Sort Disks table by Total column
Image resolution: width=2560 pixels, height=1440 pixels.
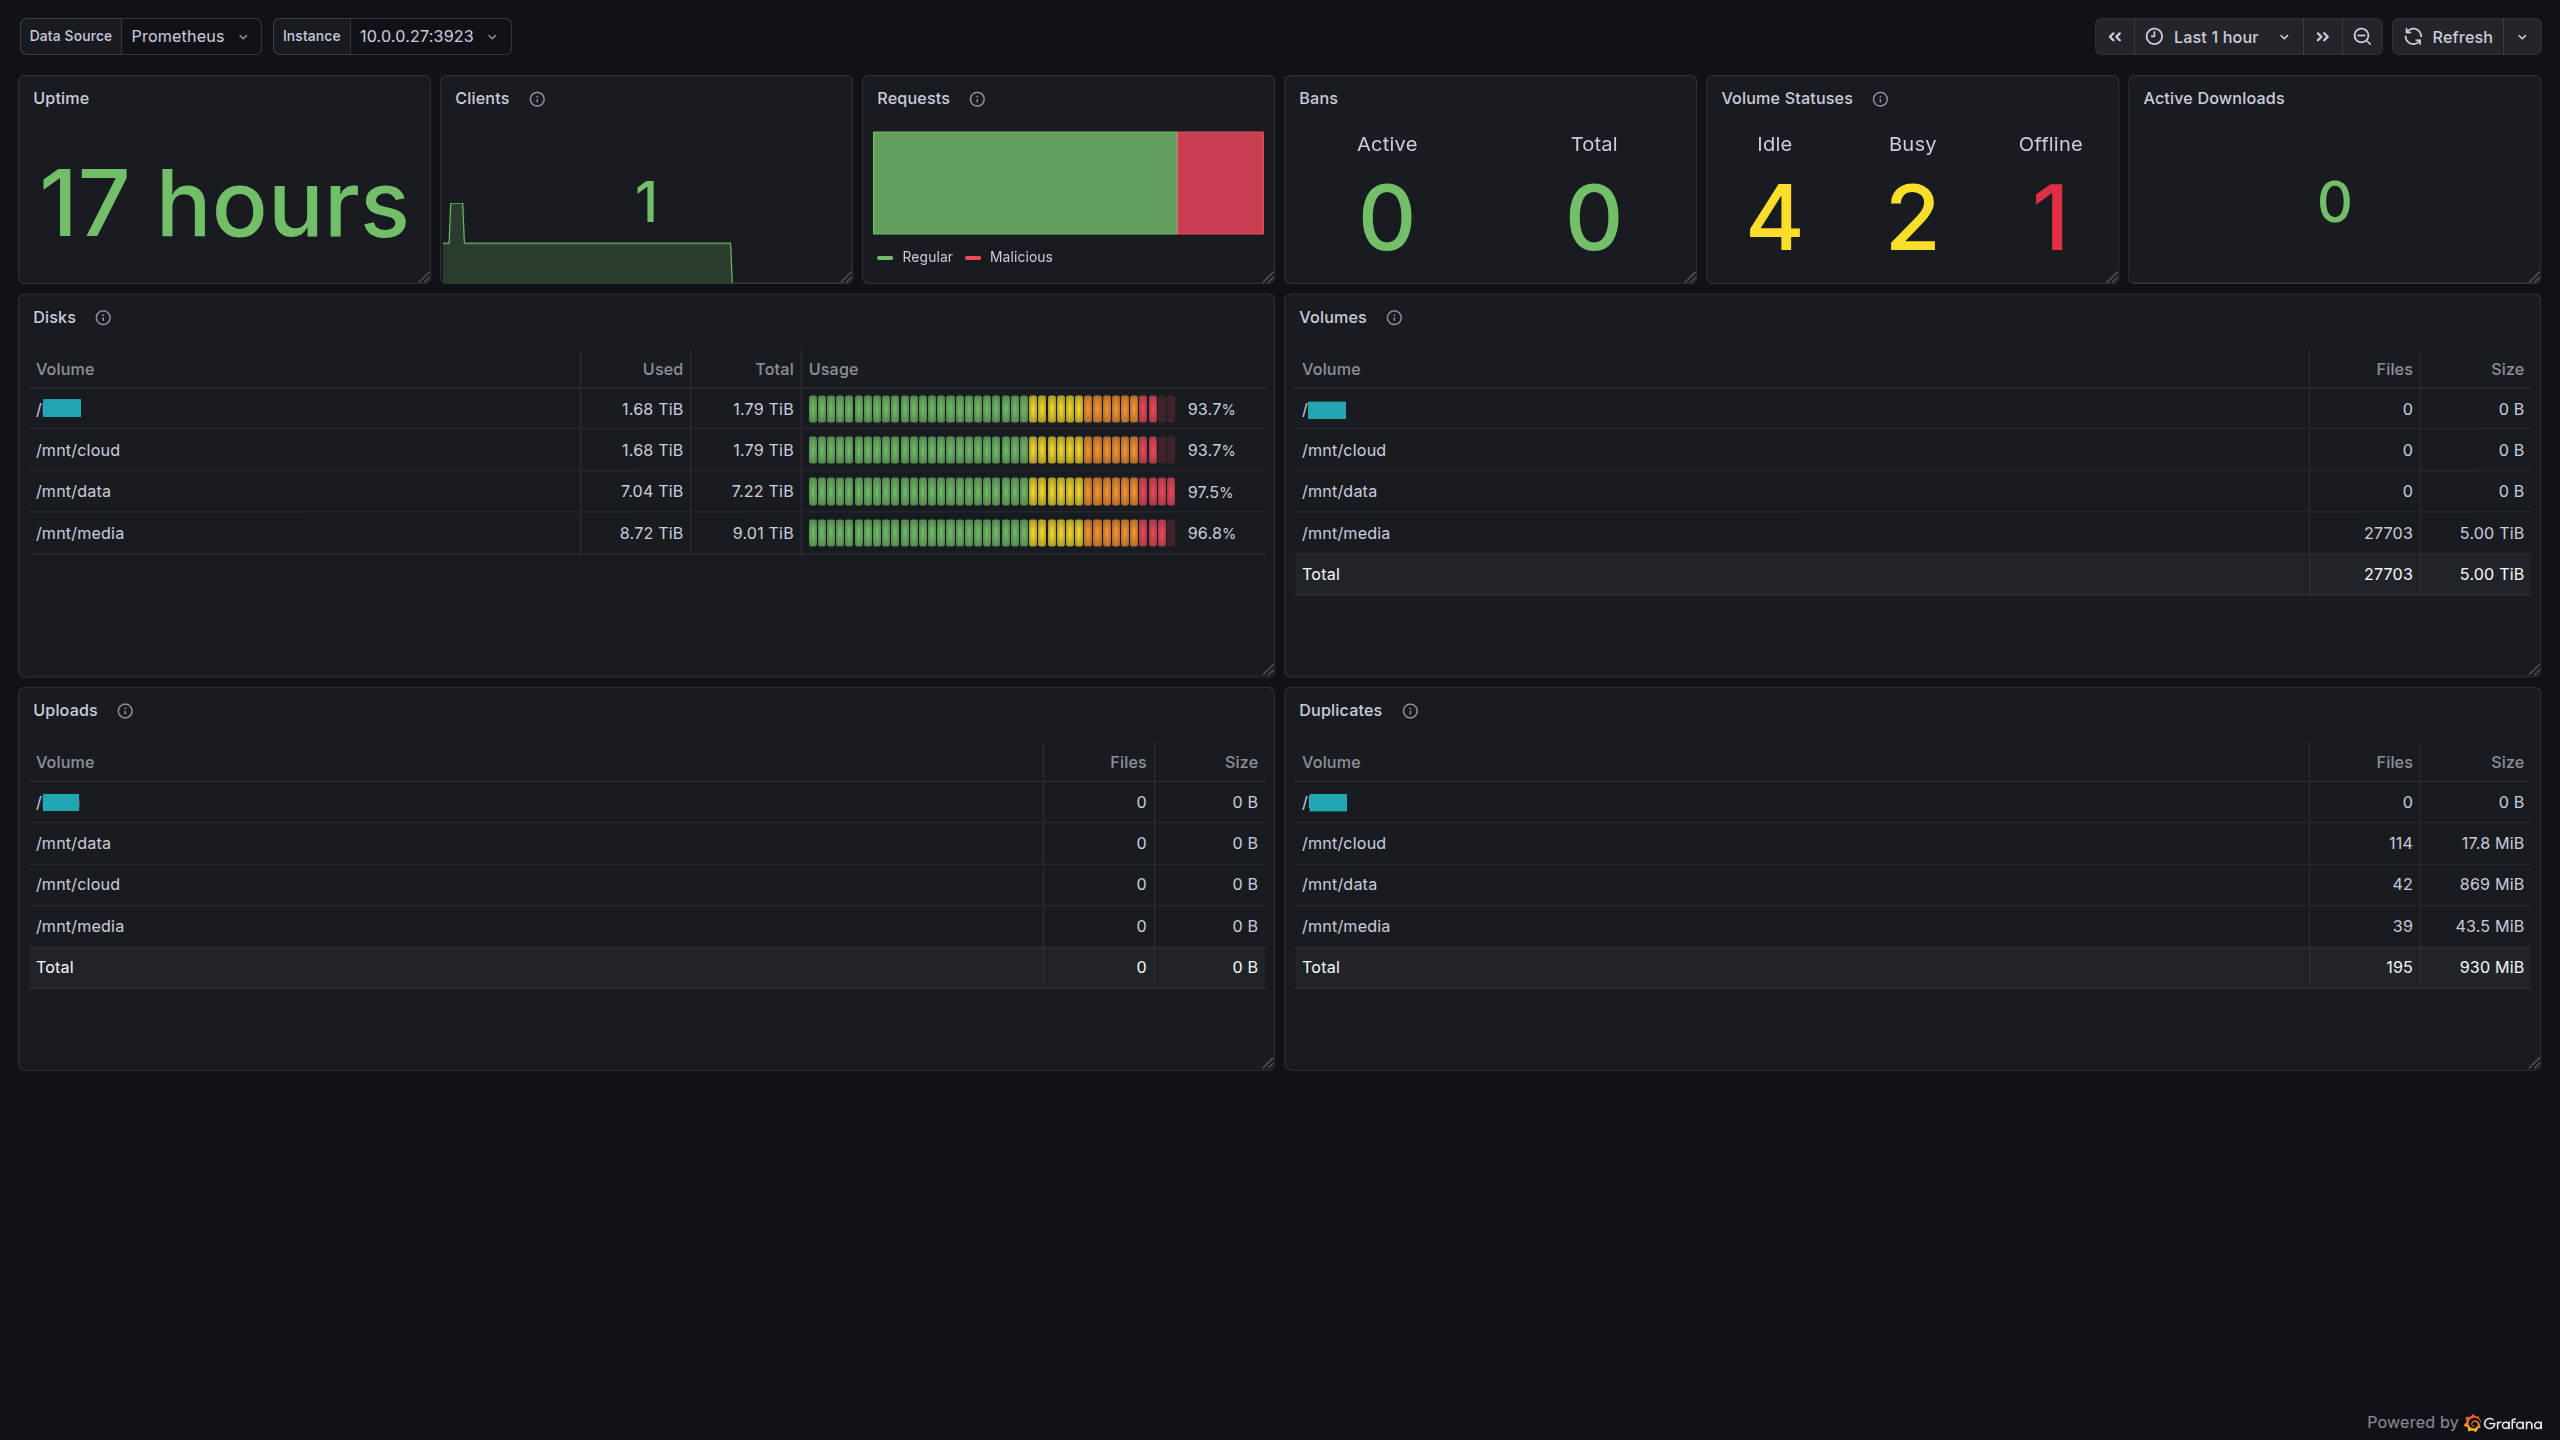tap(774, 370)
